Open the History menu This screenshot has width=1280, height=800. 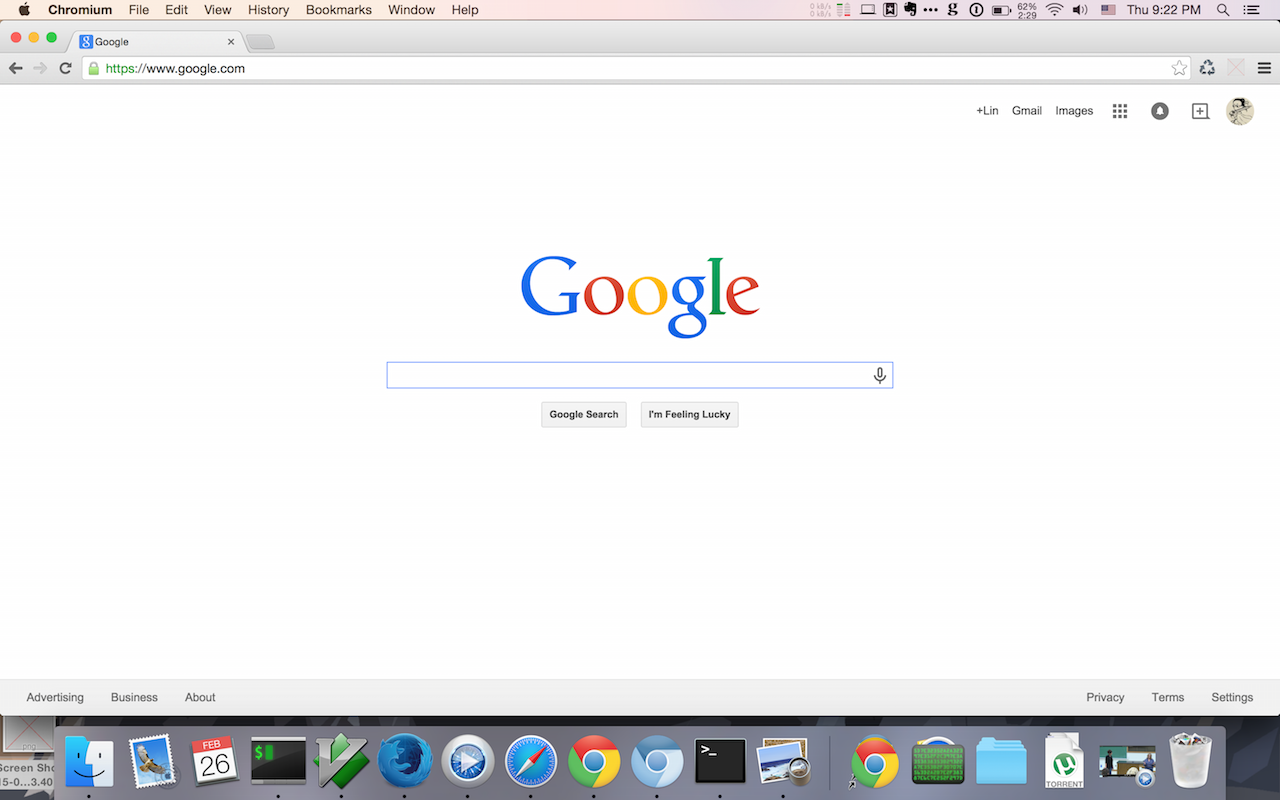269,10
